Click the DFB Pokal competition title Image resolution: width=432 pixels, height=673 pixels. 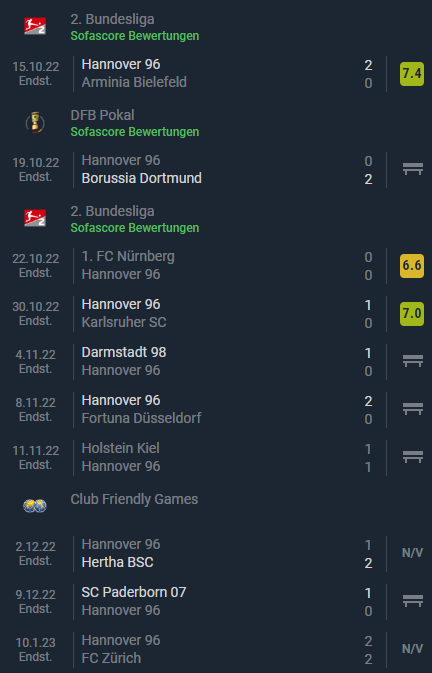coord(103,115)
